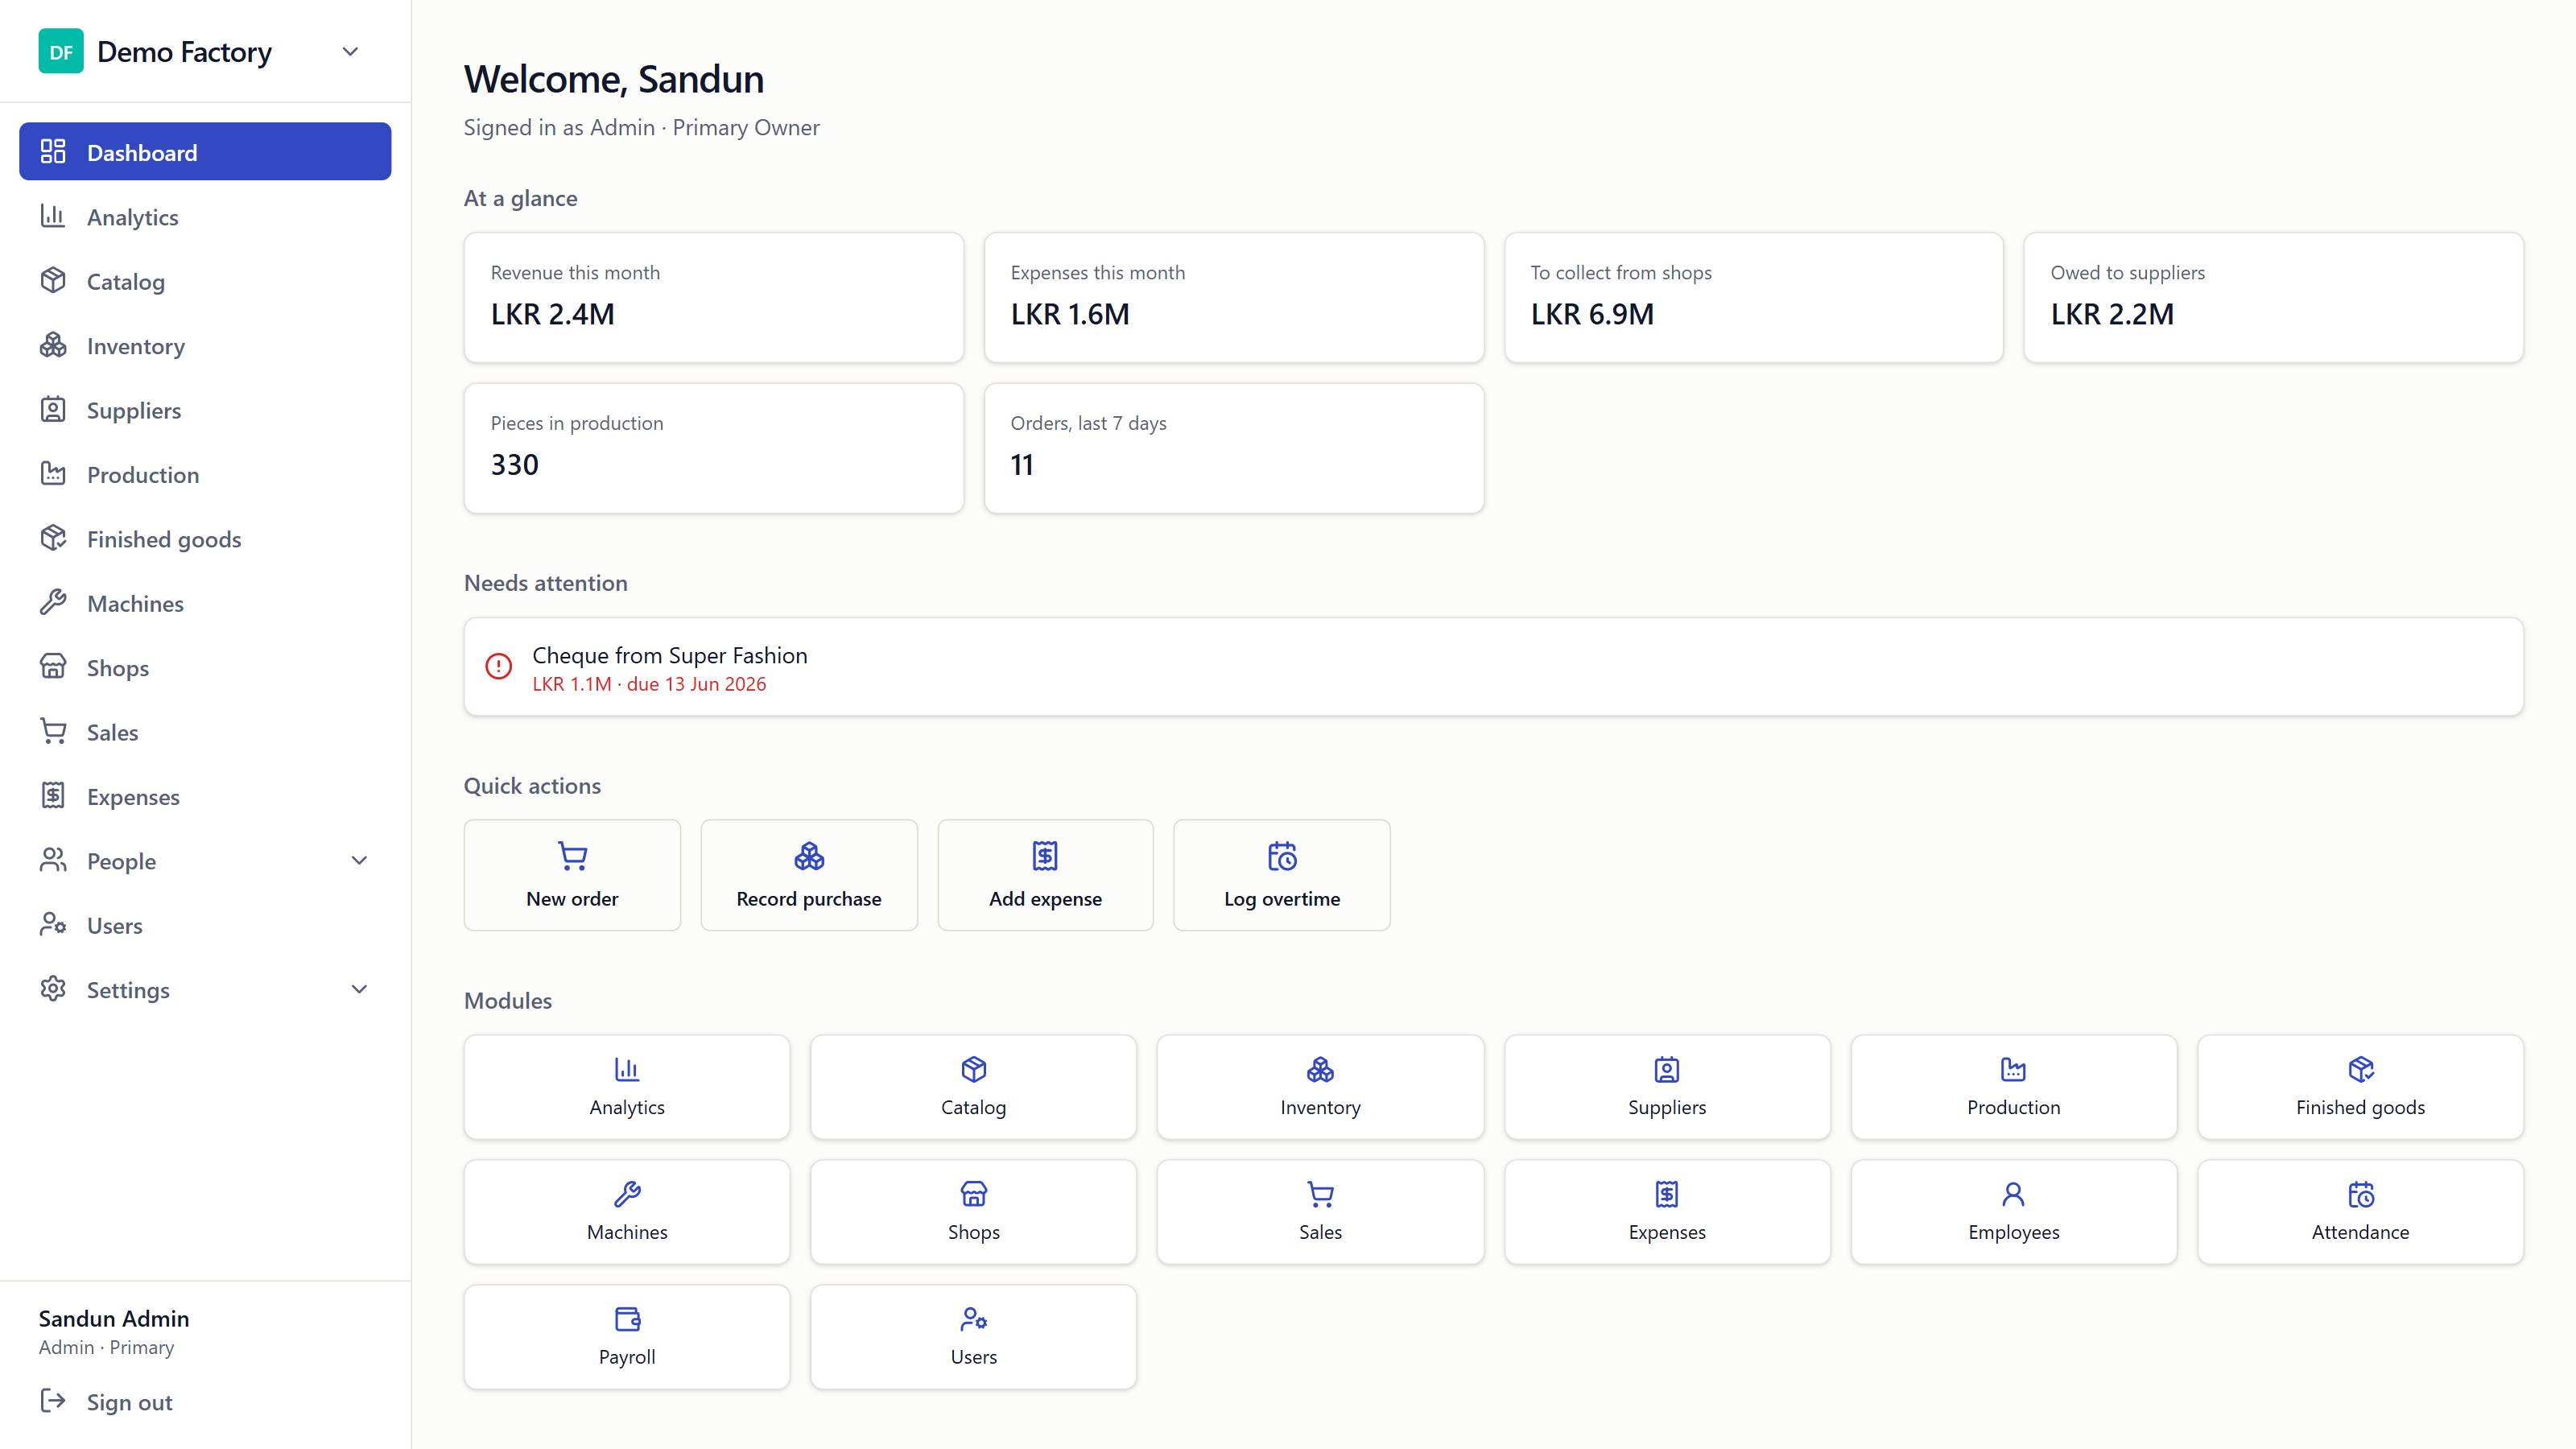The height and width of the screenshot is (1449, 2576).
Task: Start a New order quick action
Action: (572, 875)
